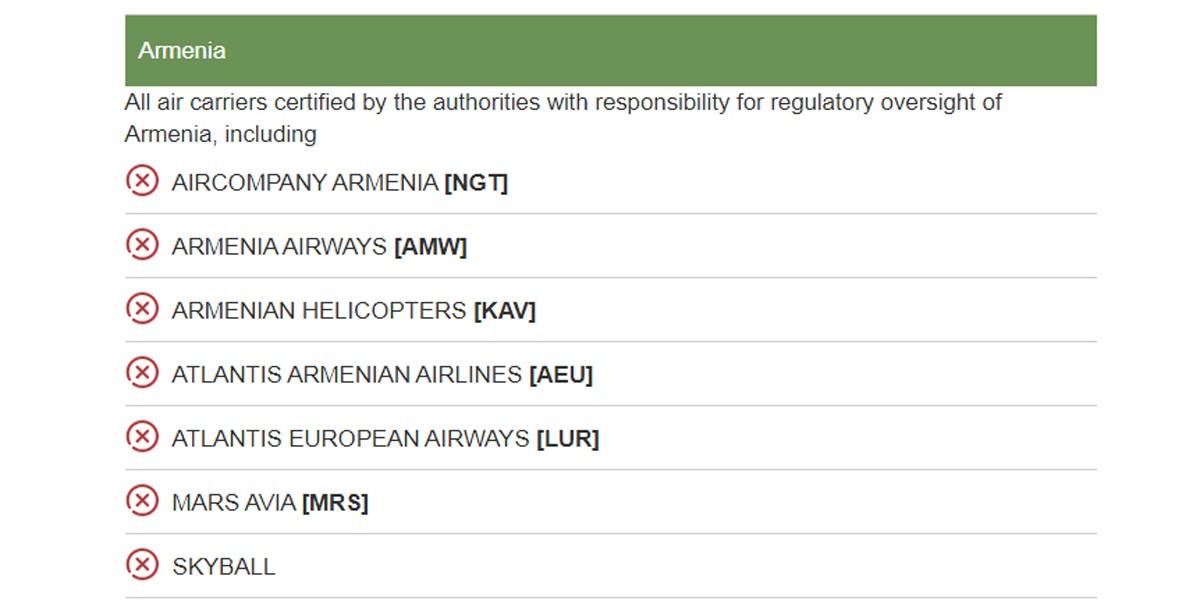
Task: Select the [LUR] code label
Action: (568, 439)
